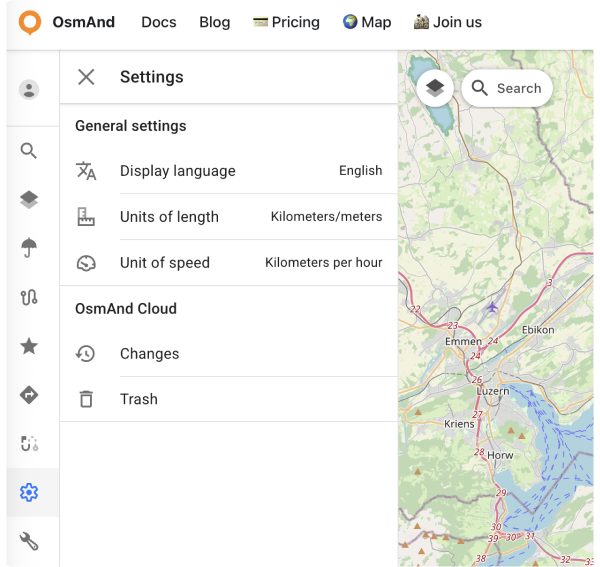
Task: Open the Trash item
Action: pyautogui.click(x=229, y=399)
